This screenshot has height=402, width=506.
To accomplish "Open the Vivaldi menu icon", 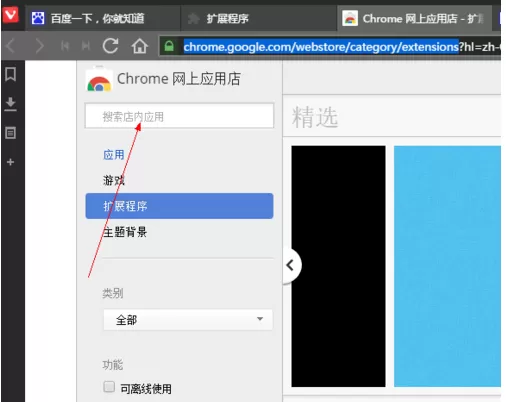I will pyautogui.click(x=10, y=15).
